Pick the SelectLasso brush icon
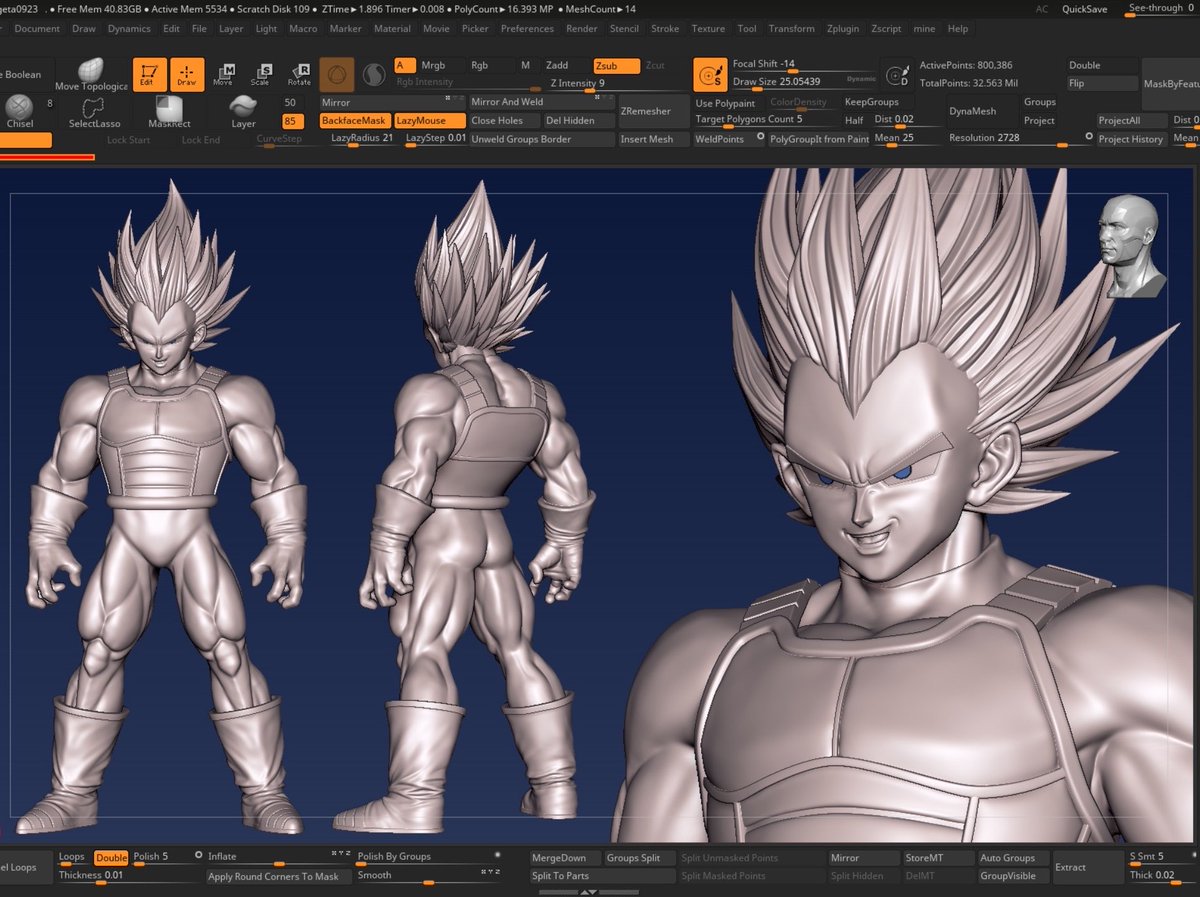 pos(95,112)
